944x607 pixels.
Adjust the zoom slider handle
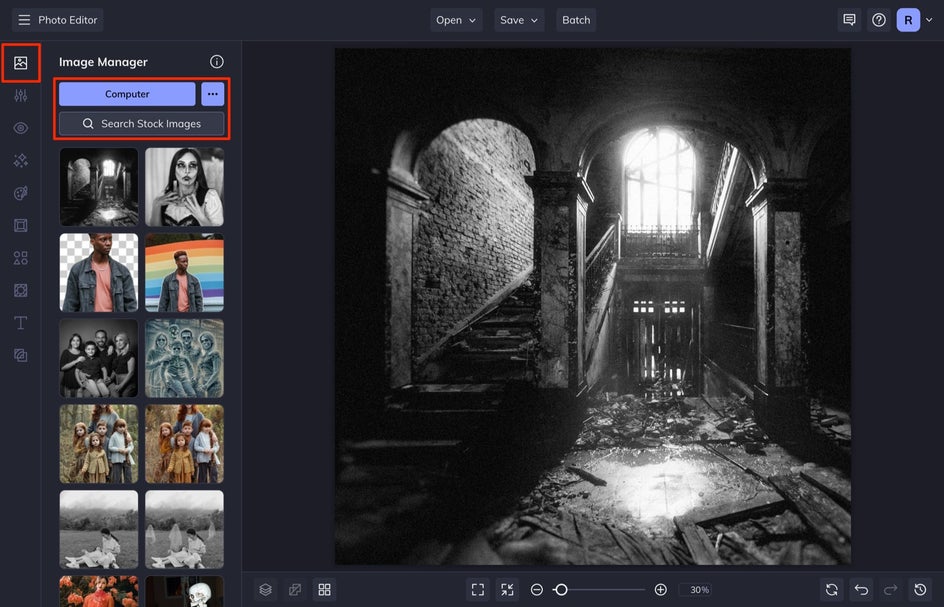561,590
